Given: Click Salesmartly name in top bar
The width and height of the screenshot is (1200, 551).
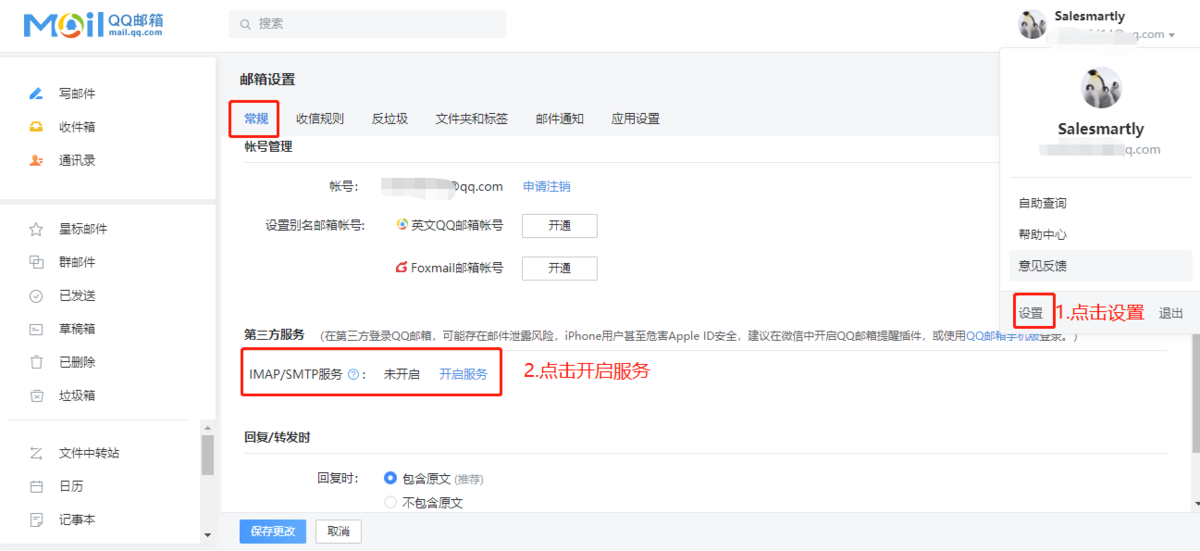Looking at the screenshot, I should [1089, 16].
